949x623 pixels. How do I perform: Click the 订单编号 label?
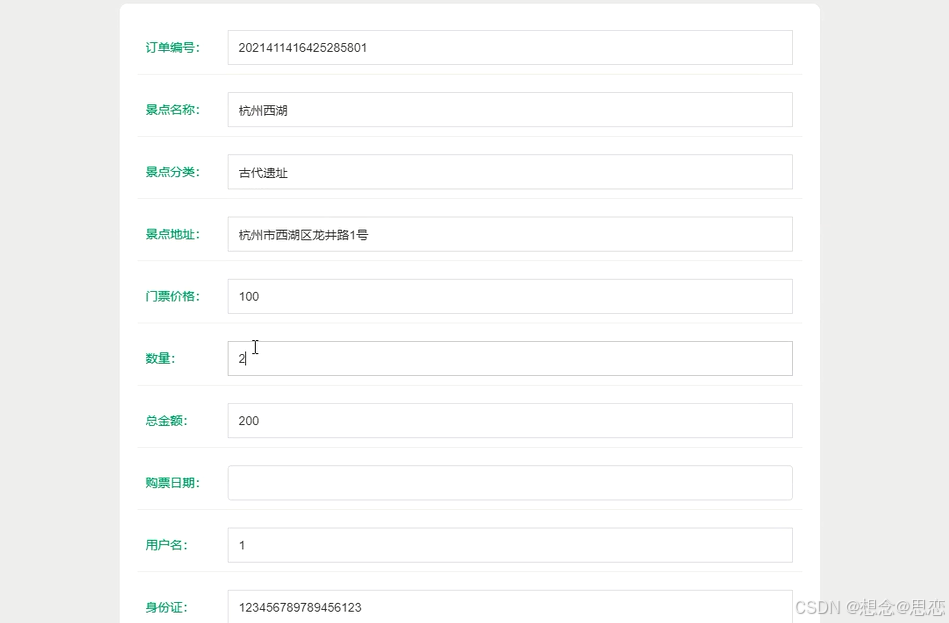point(172,47)
